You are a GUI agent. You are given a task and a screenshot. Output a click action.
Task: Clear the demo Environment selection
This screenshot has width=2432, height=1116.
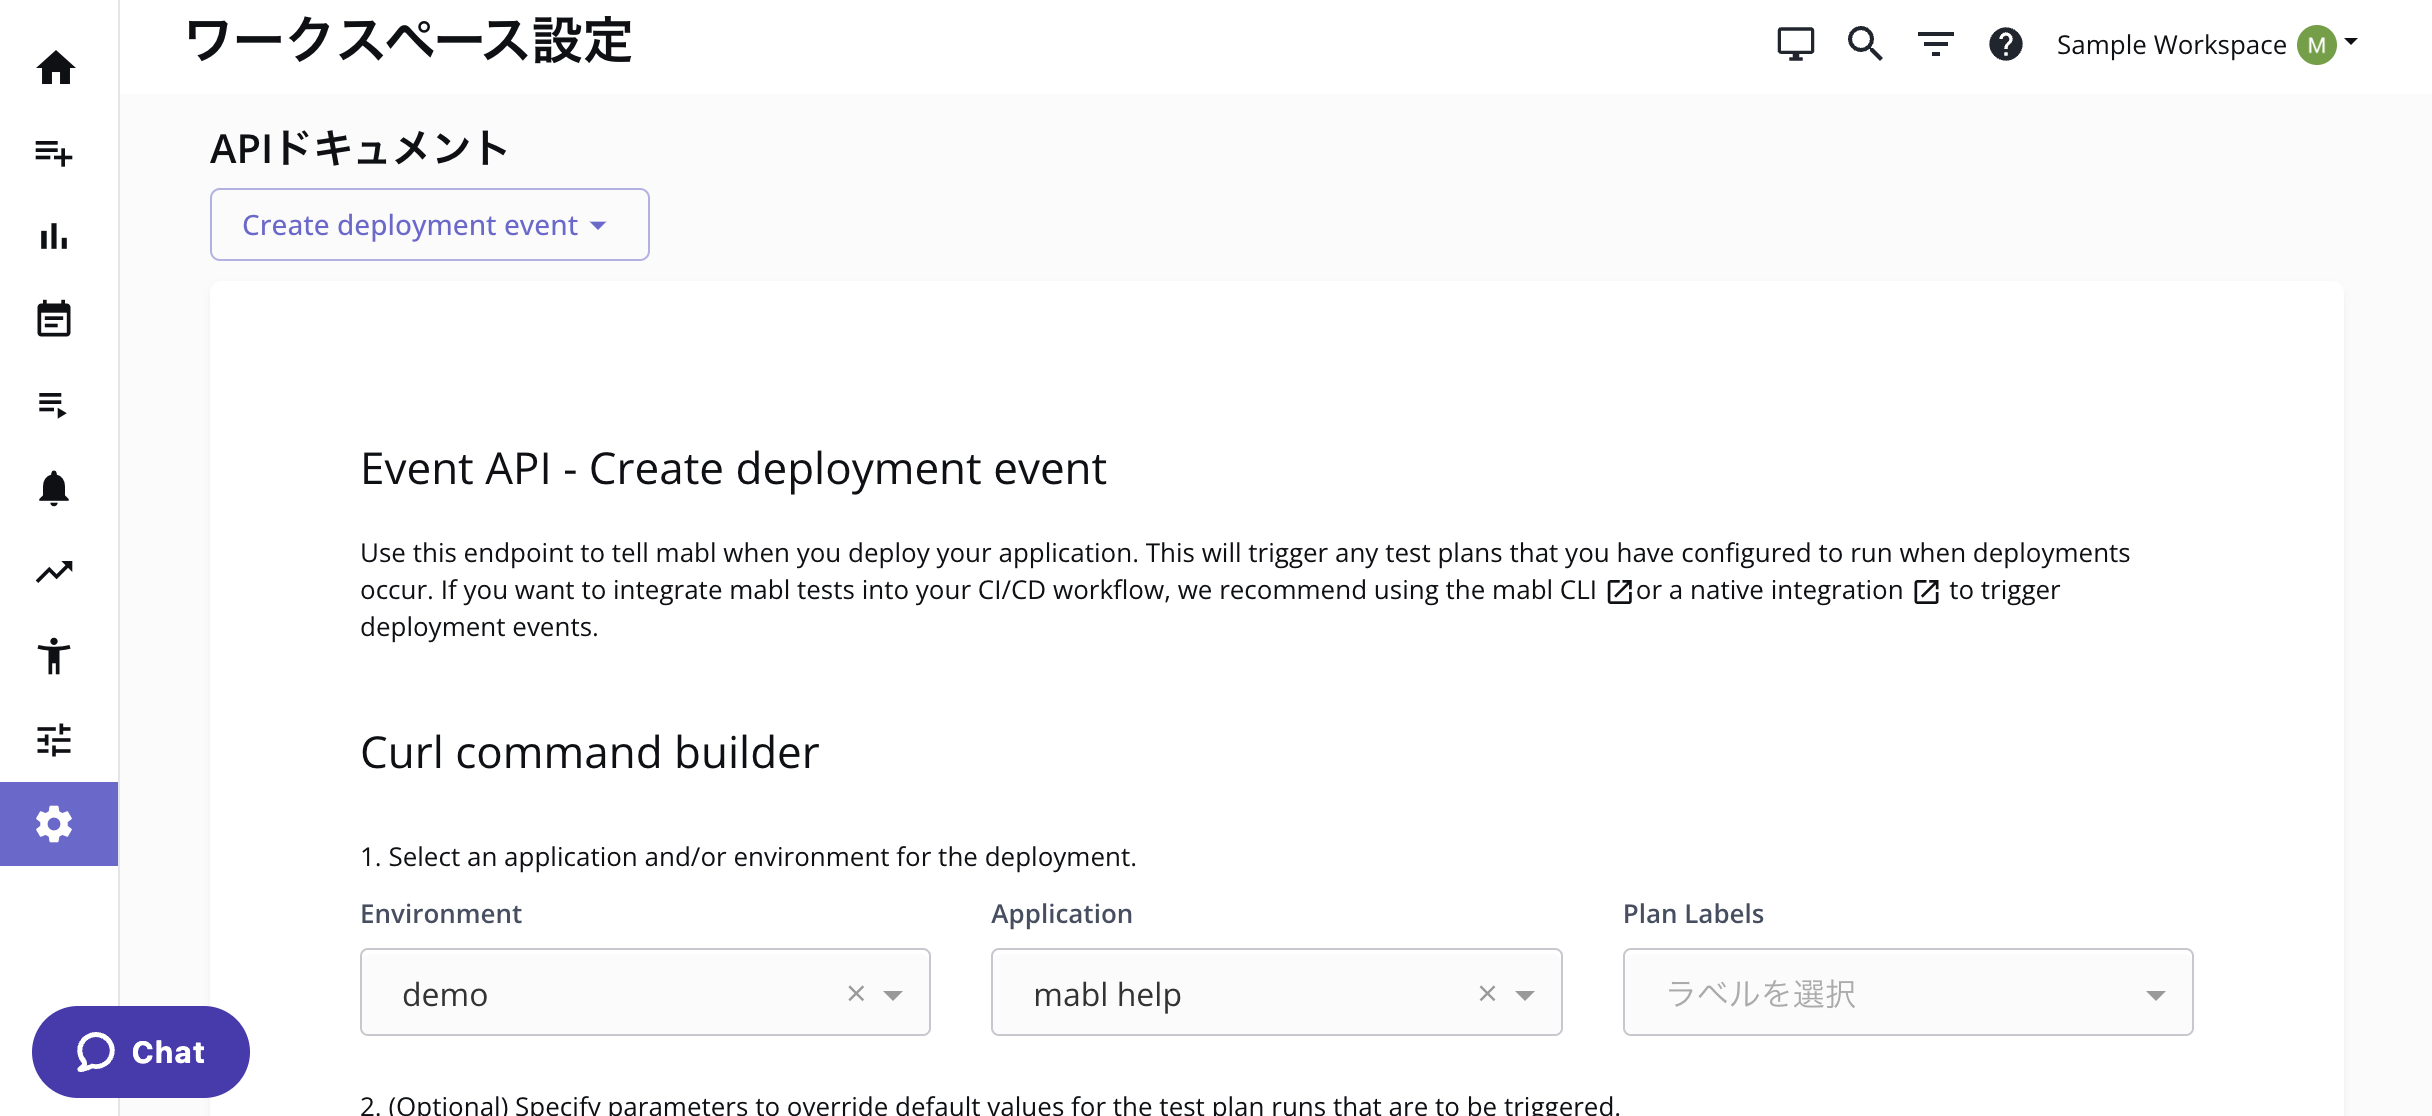point(856,993)
